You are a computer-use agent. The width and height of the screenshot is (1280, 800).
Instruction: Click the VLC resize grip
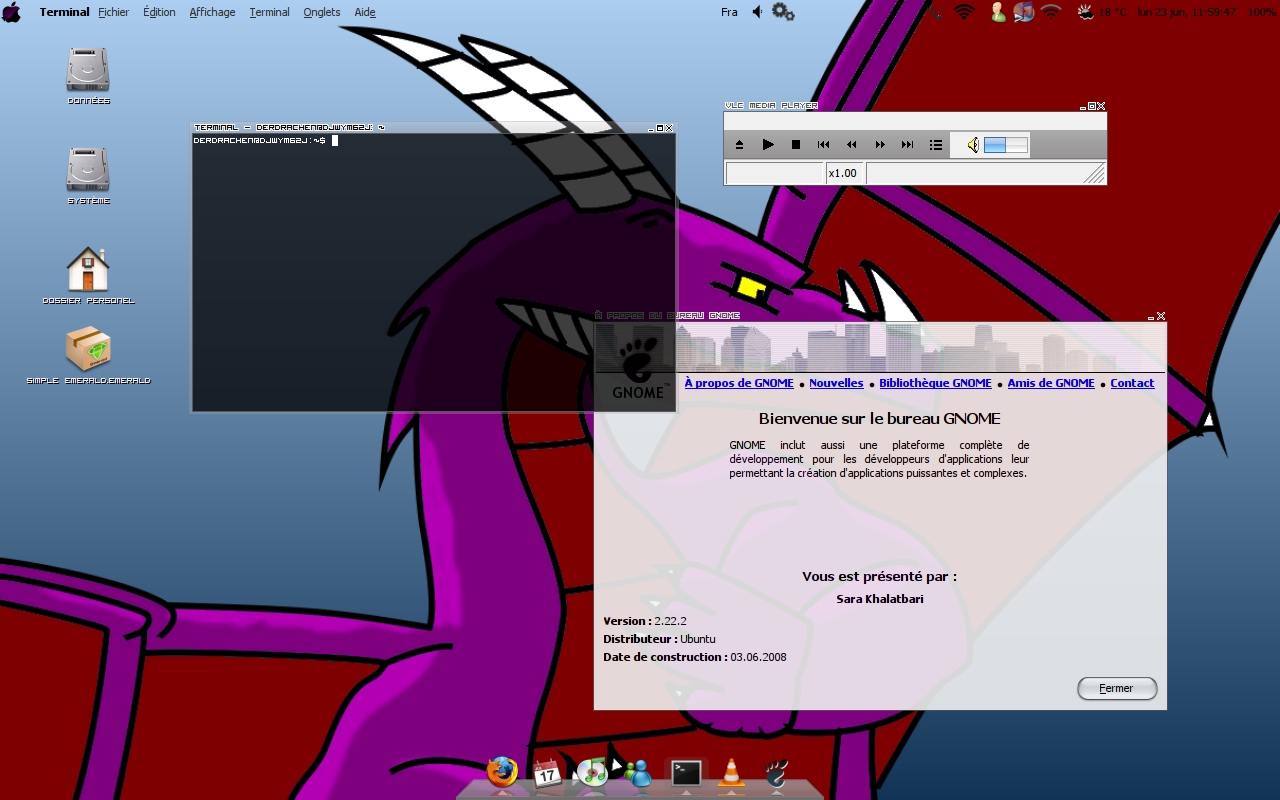point(1095,174)
